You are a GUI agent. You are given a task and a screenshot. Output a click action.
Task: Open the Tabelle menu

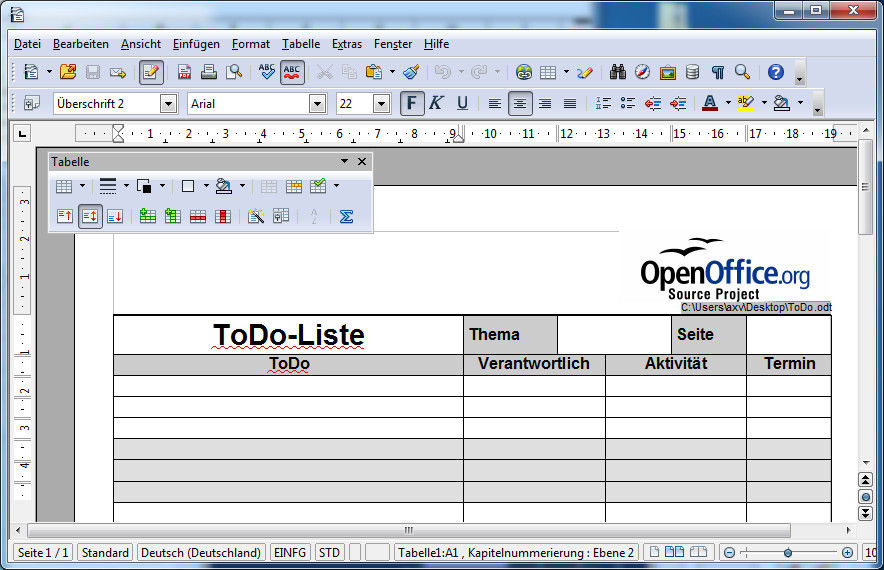(x=301, y=44)
